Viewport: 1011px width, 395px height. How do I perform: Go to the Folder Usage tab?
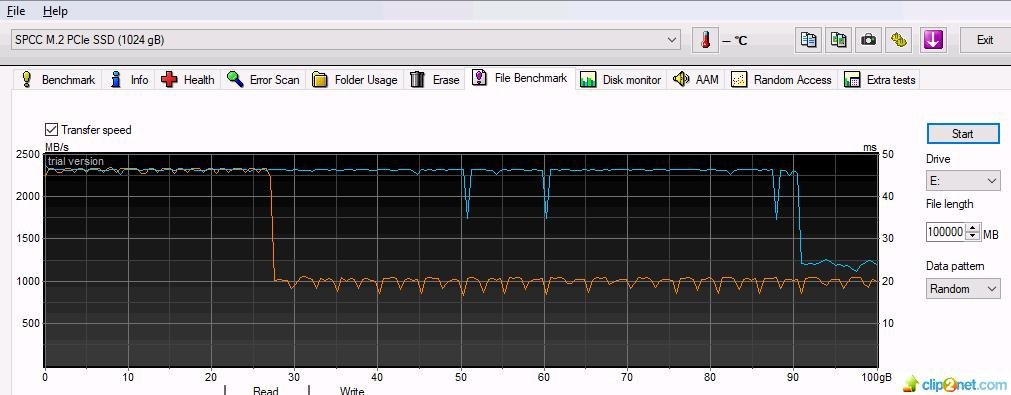[355, 80]
